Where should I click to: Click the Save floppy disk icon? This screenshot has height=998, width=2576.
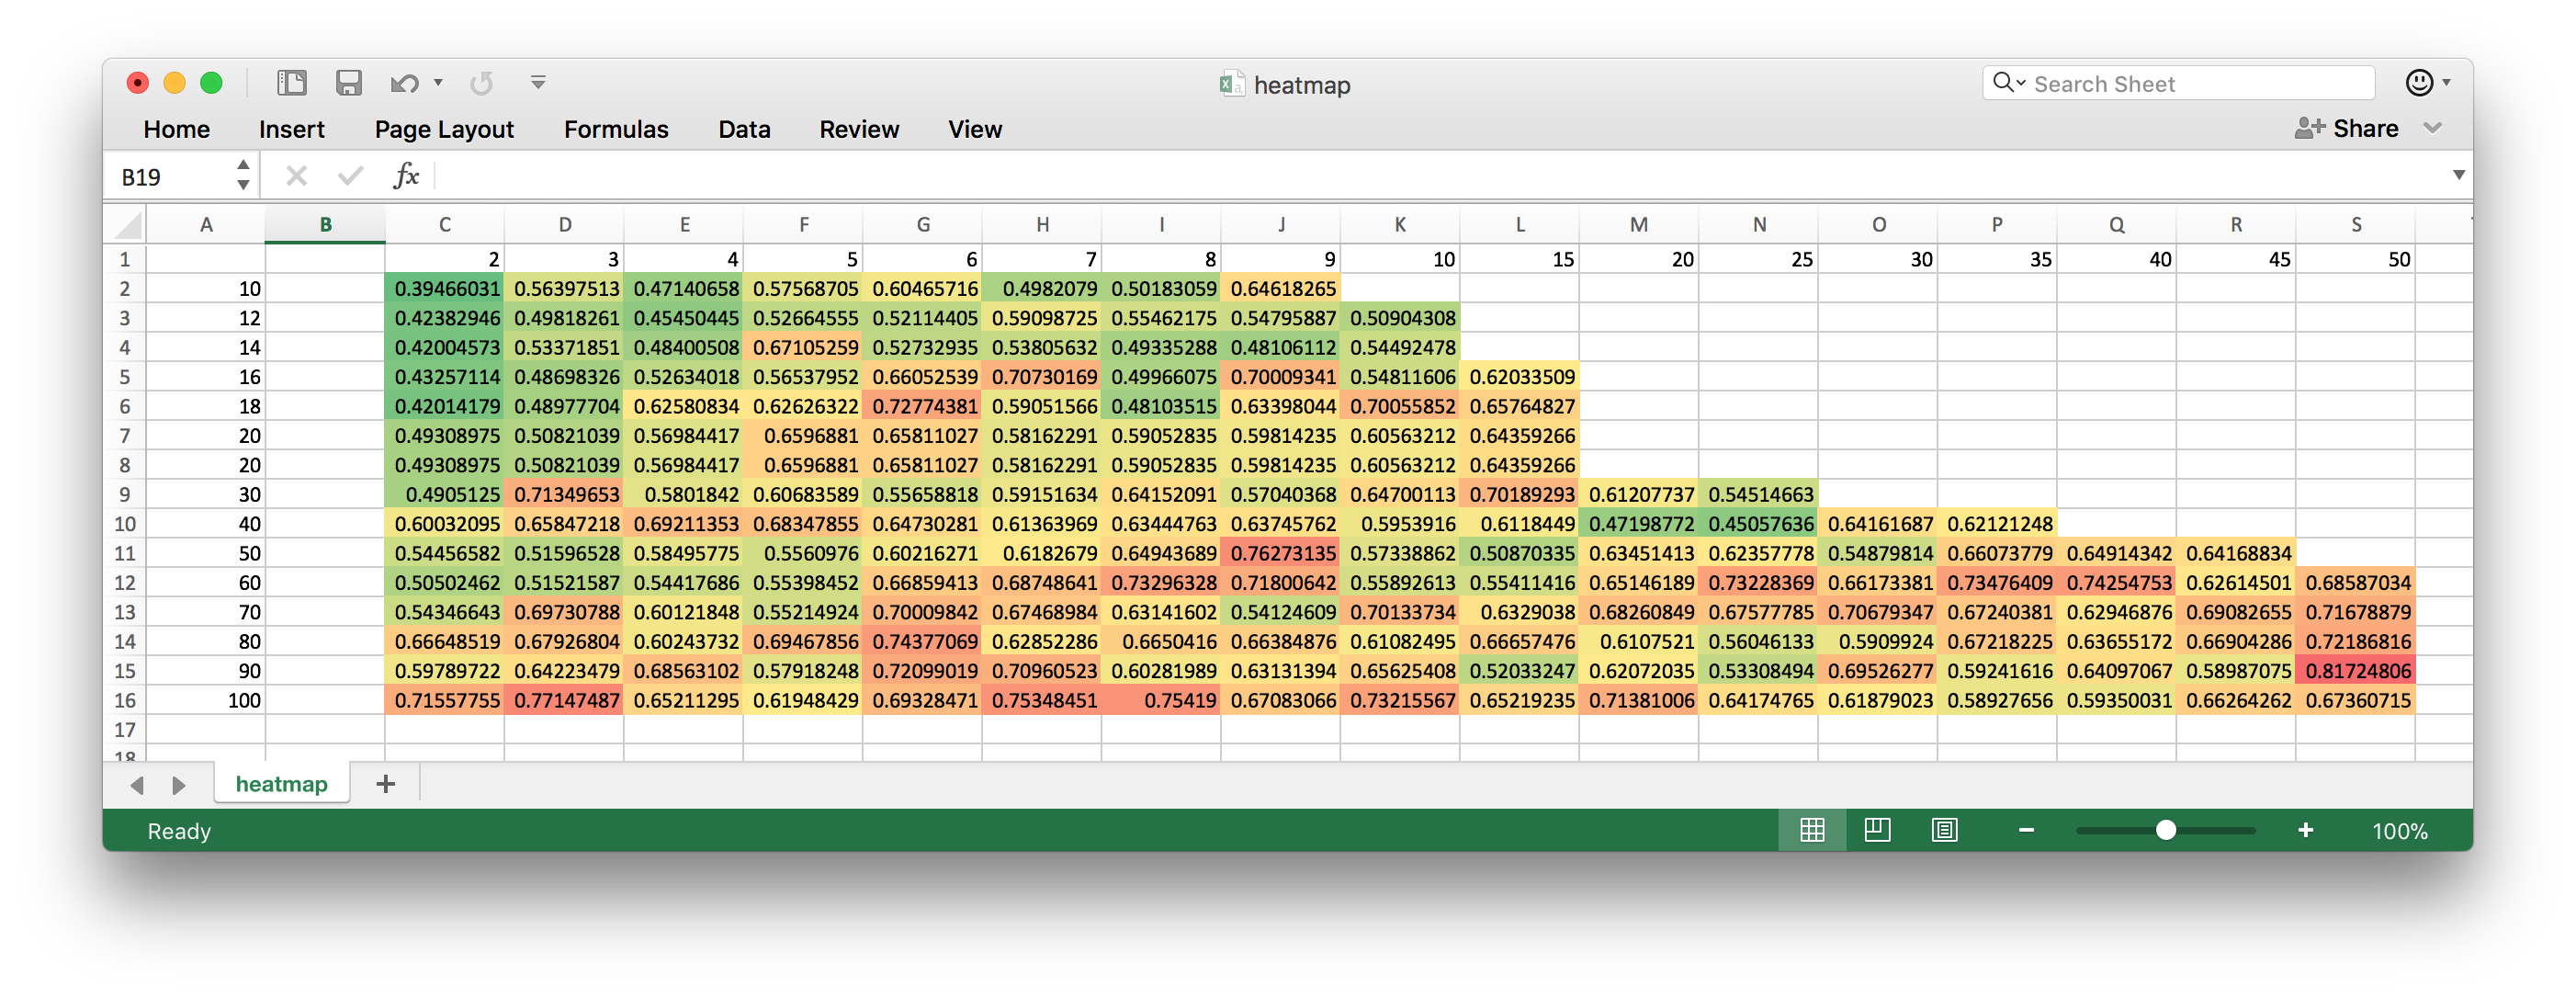(x=348, y=83)
